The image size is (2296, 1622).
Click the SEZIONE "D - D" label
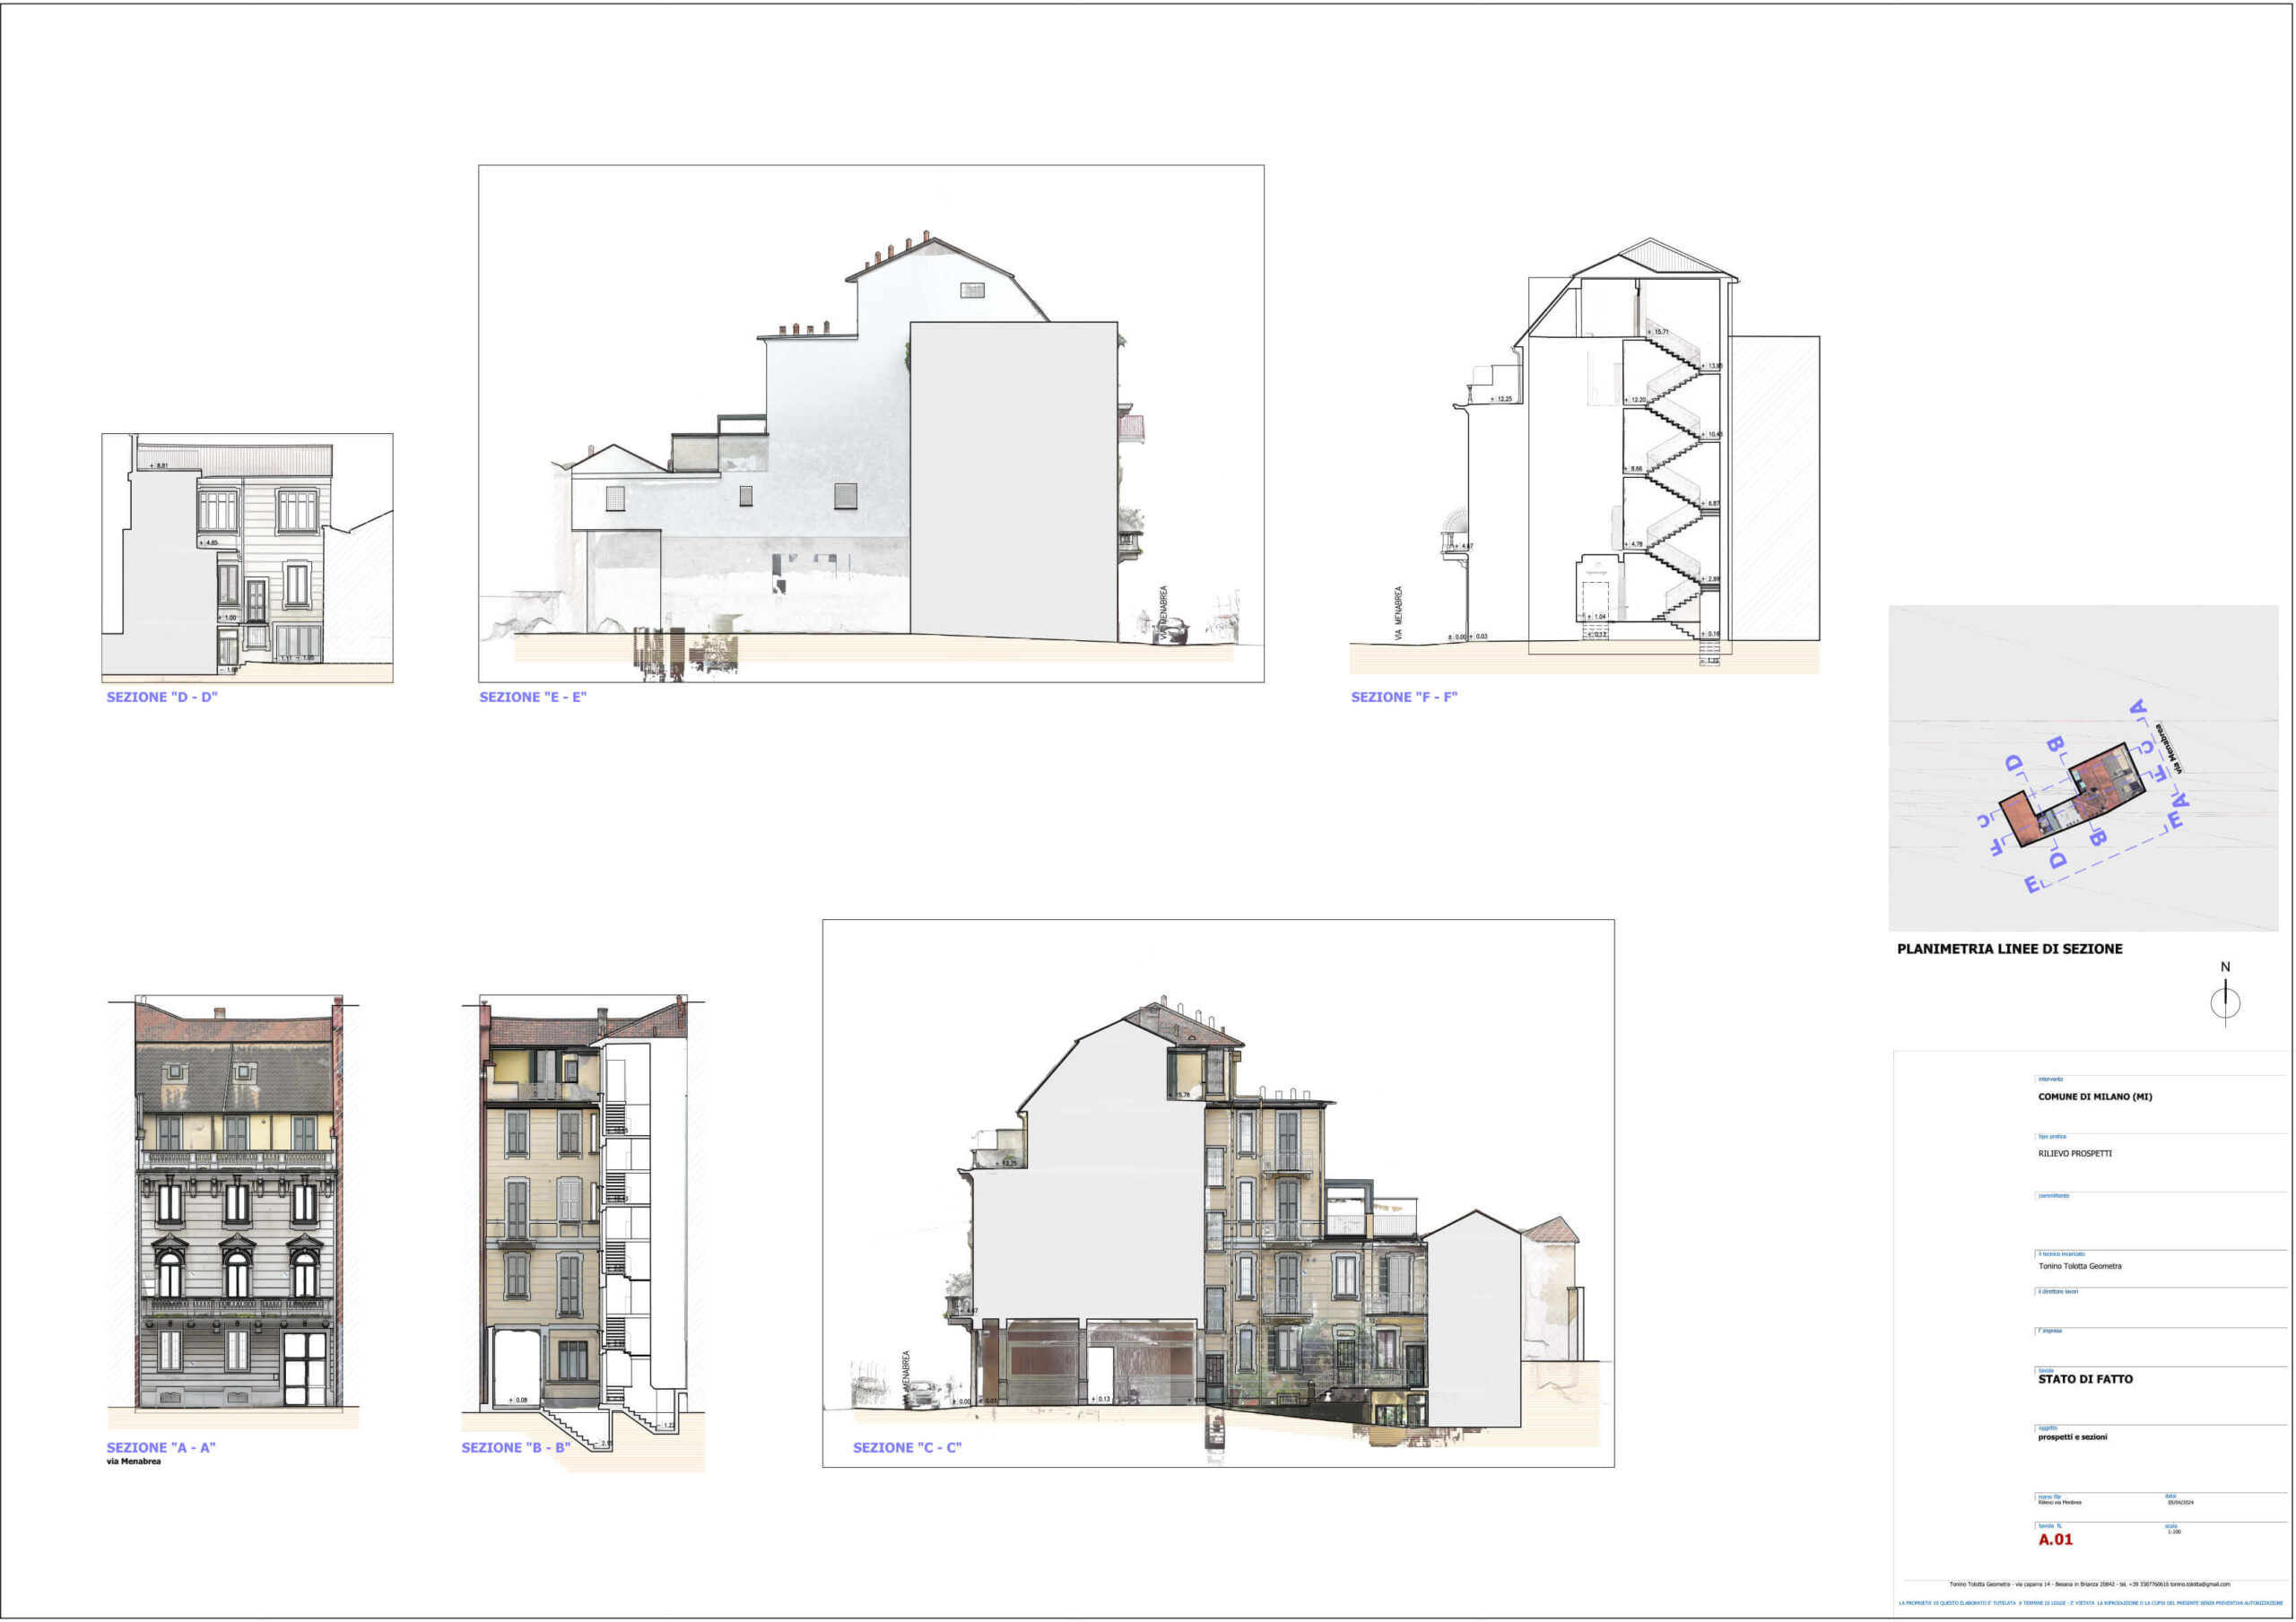(162, 697)
